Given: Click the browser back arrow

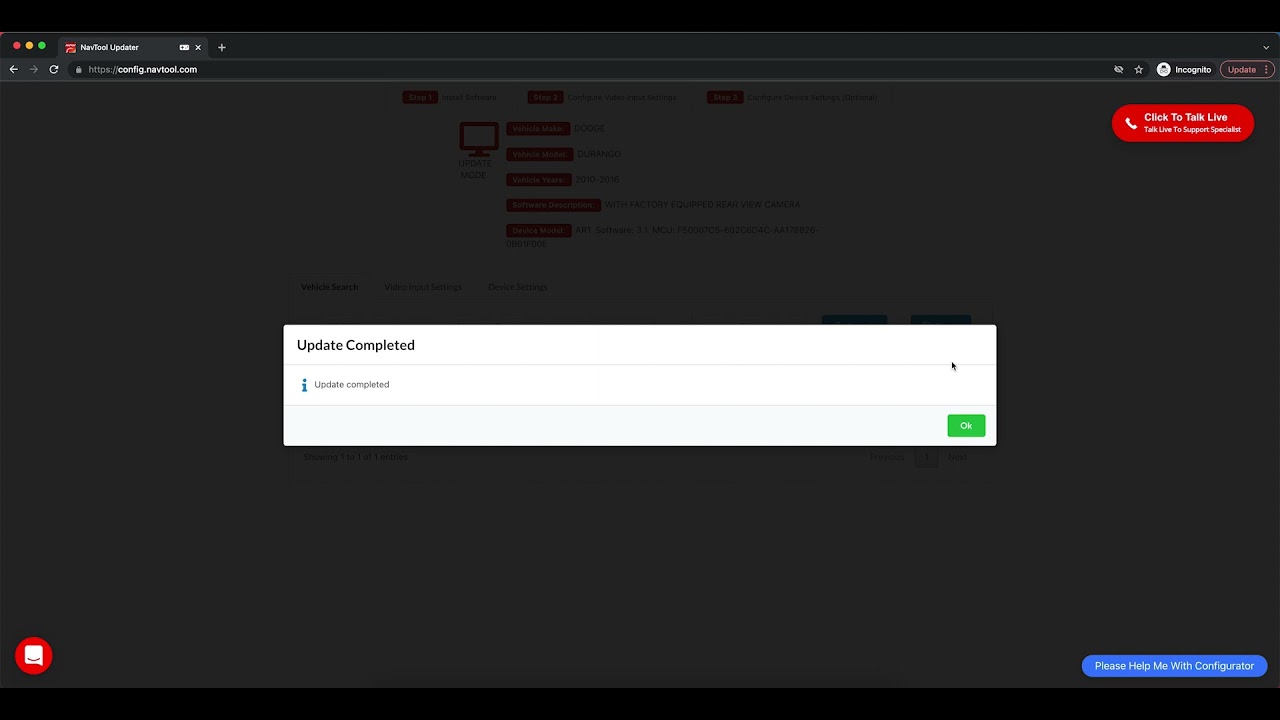Looking at the screenshot, I should coord(14,70).
